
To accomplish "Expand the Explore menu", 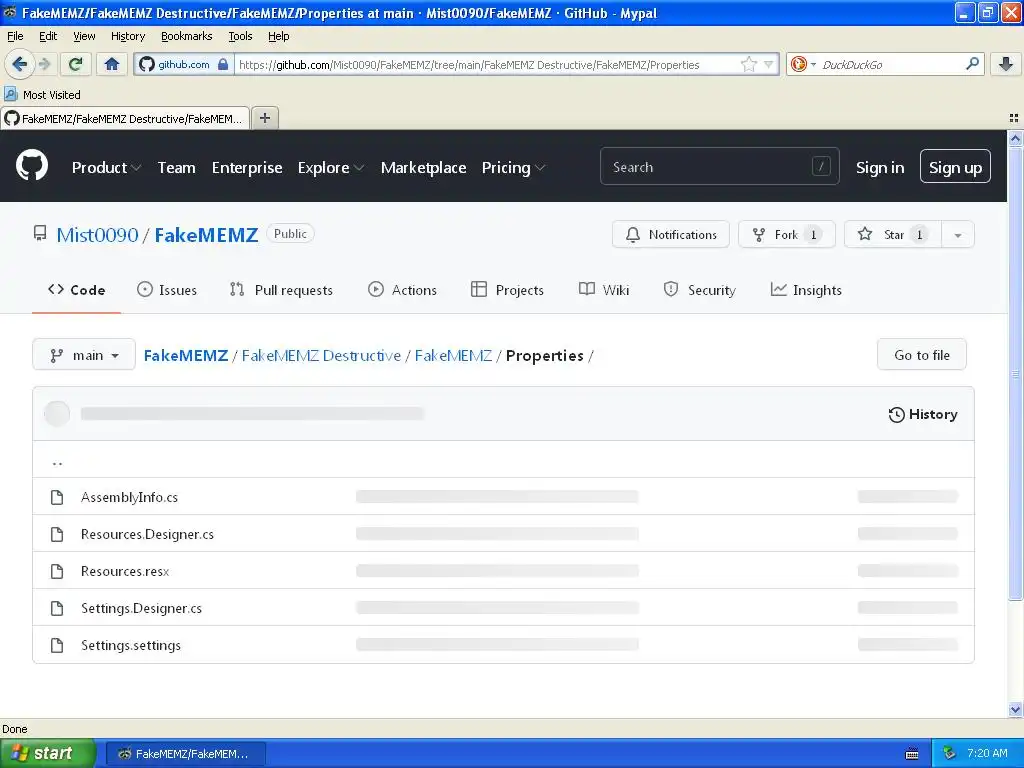I will (x=330, y=168).
